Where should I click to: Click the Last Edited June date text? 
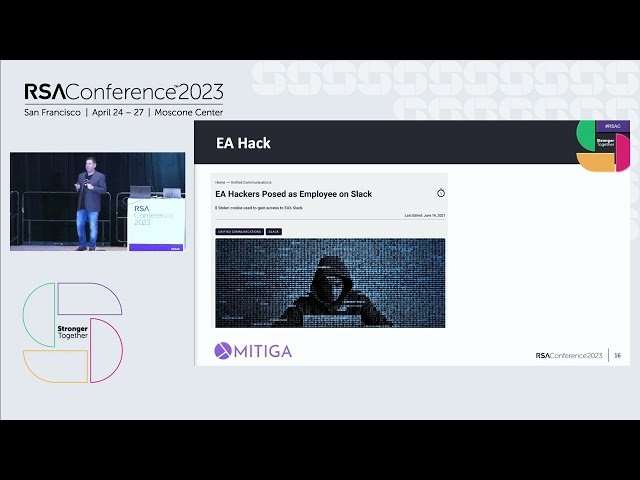[x=425, y=215]
